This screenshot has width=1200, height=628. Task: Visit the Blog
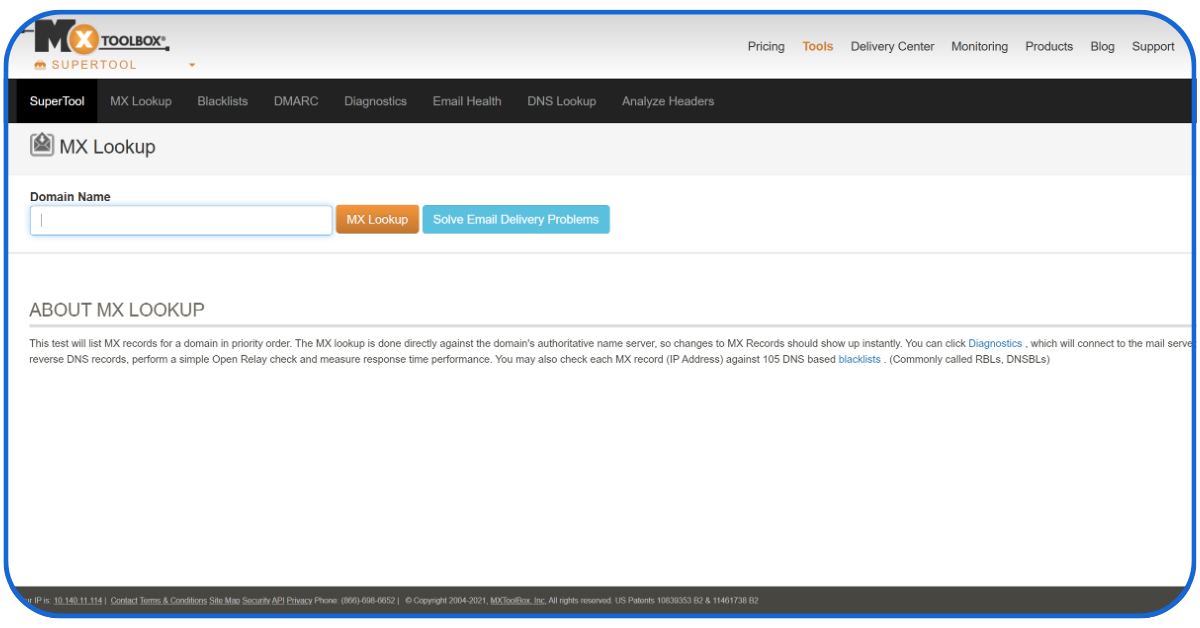[1102, 46]
